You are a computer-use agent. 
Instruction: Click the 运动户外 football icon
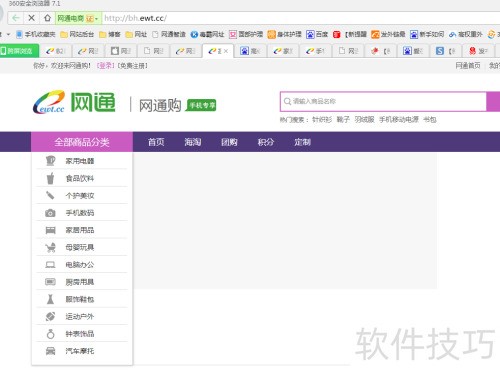pos(50,316)
